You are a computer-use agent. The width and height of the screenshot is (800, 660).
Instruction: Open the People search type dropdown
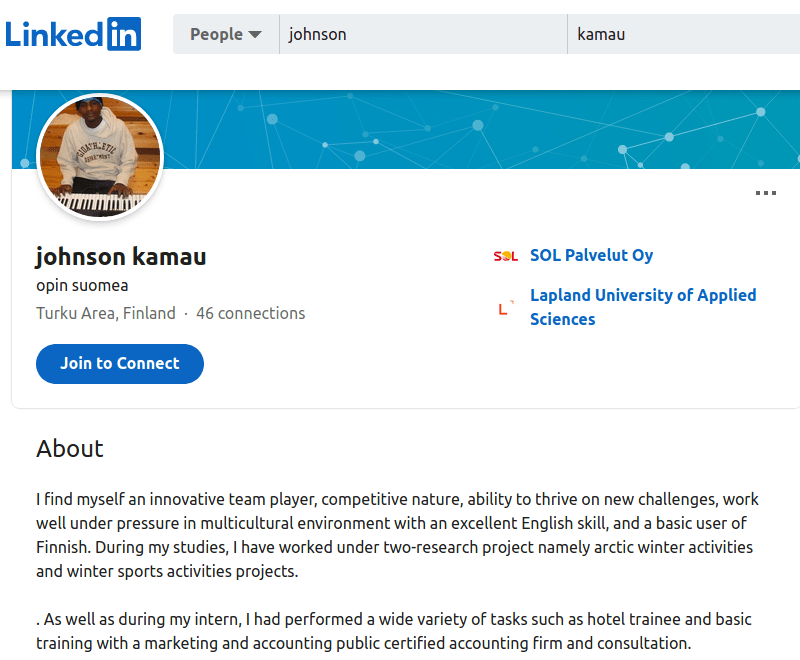[x=225, y=34]
